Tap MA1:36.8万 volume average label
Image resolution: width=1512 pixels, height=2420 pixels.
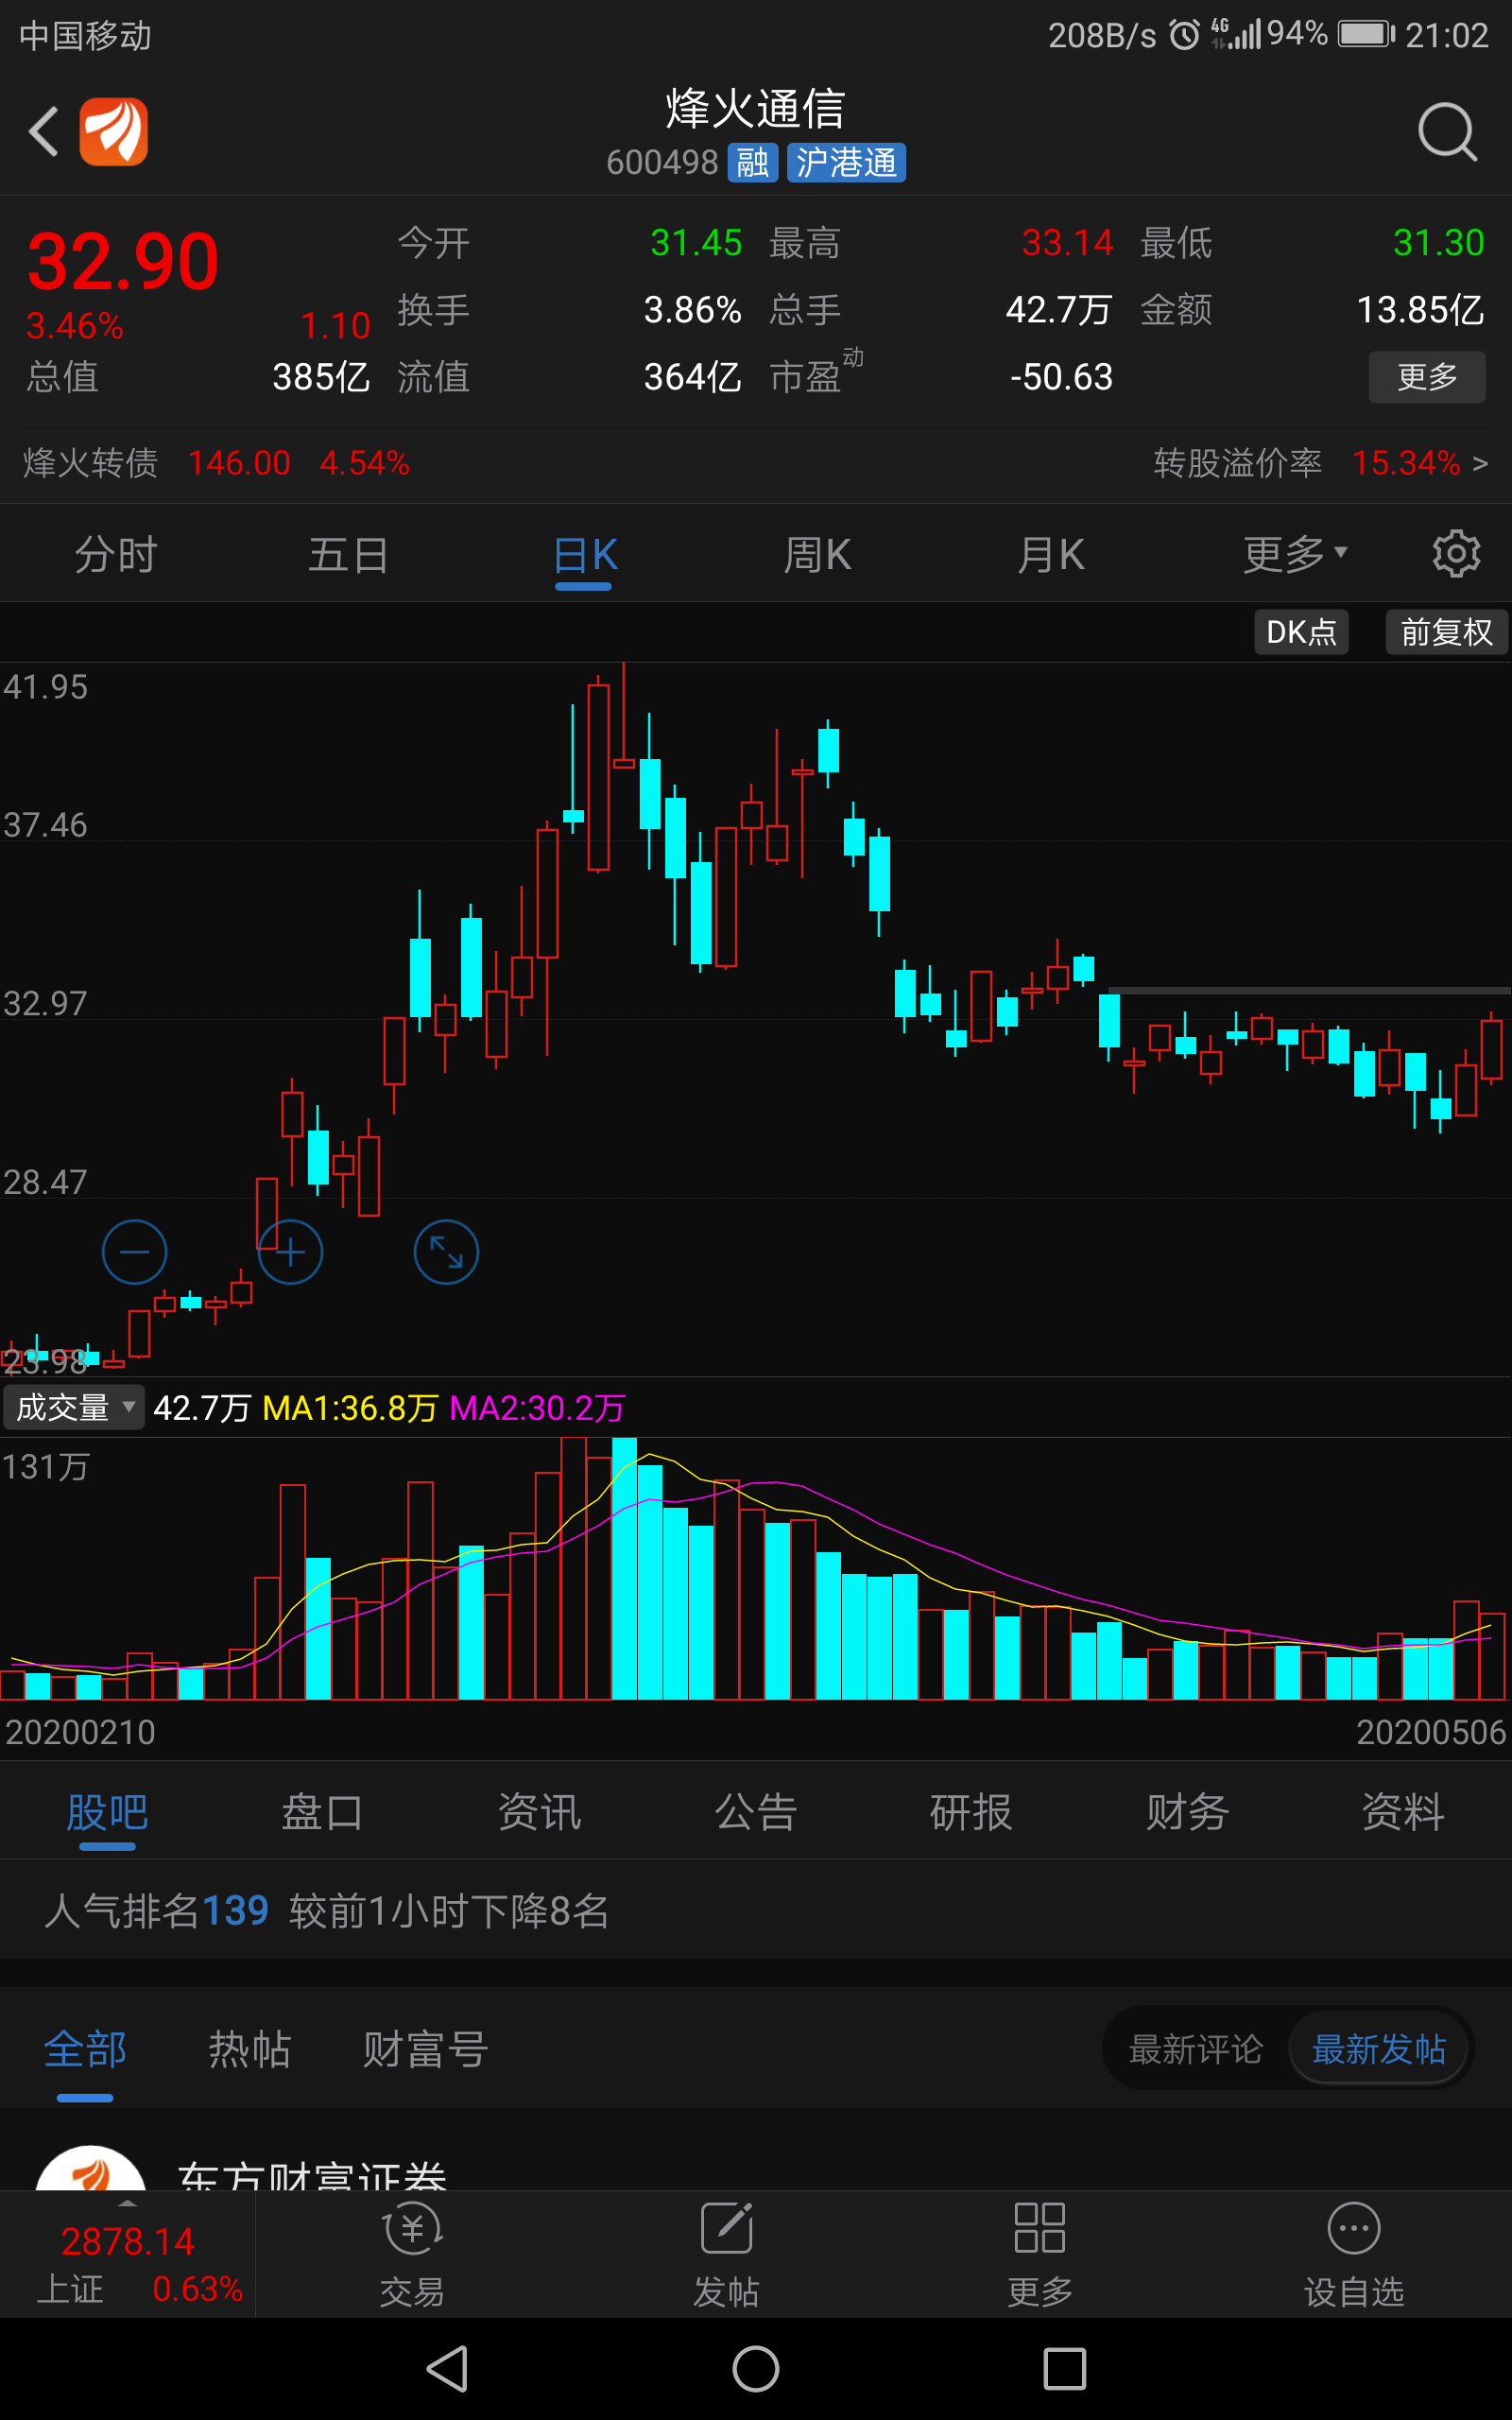point(350,1408)
